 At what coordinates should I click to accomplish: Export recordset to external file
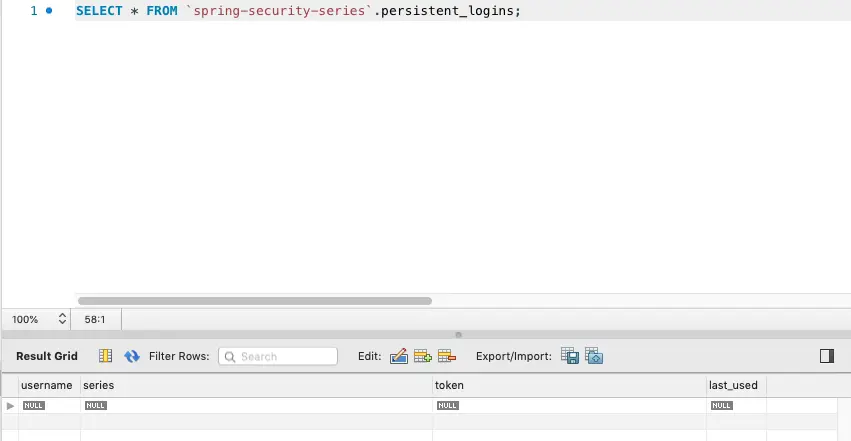tap(570, 356)
